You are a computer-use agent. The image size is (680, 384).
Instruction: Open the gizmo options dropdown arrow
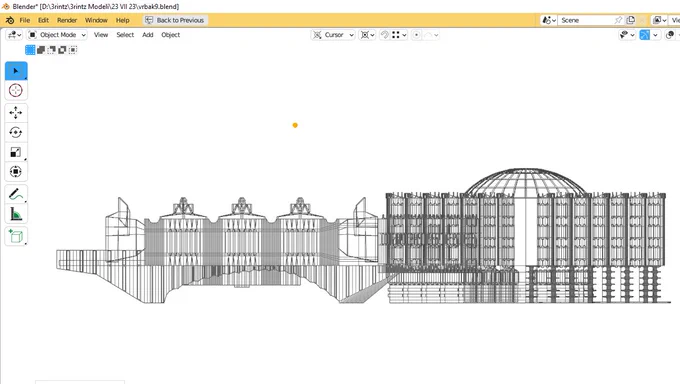[x=655, y=35]
